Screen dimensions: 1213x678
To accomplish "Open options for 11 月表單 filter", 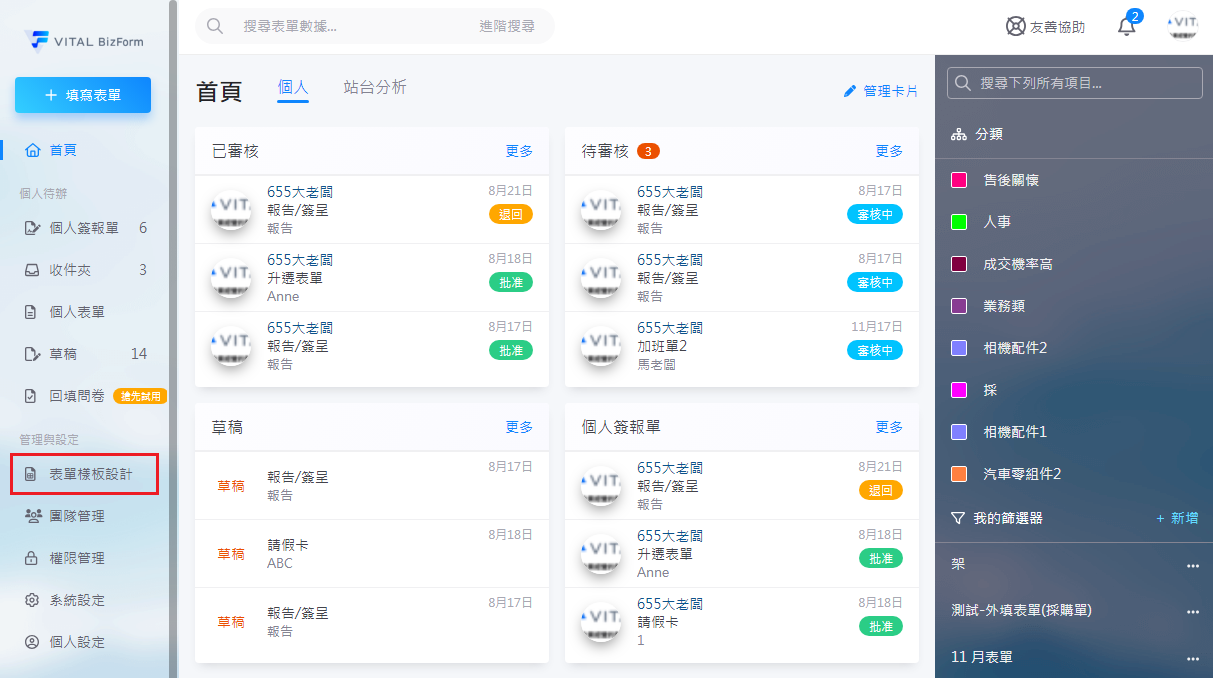I will pyautogui.click(x=1192, y=658).
